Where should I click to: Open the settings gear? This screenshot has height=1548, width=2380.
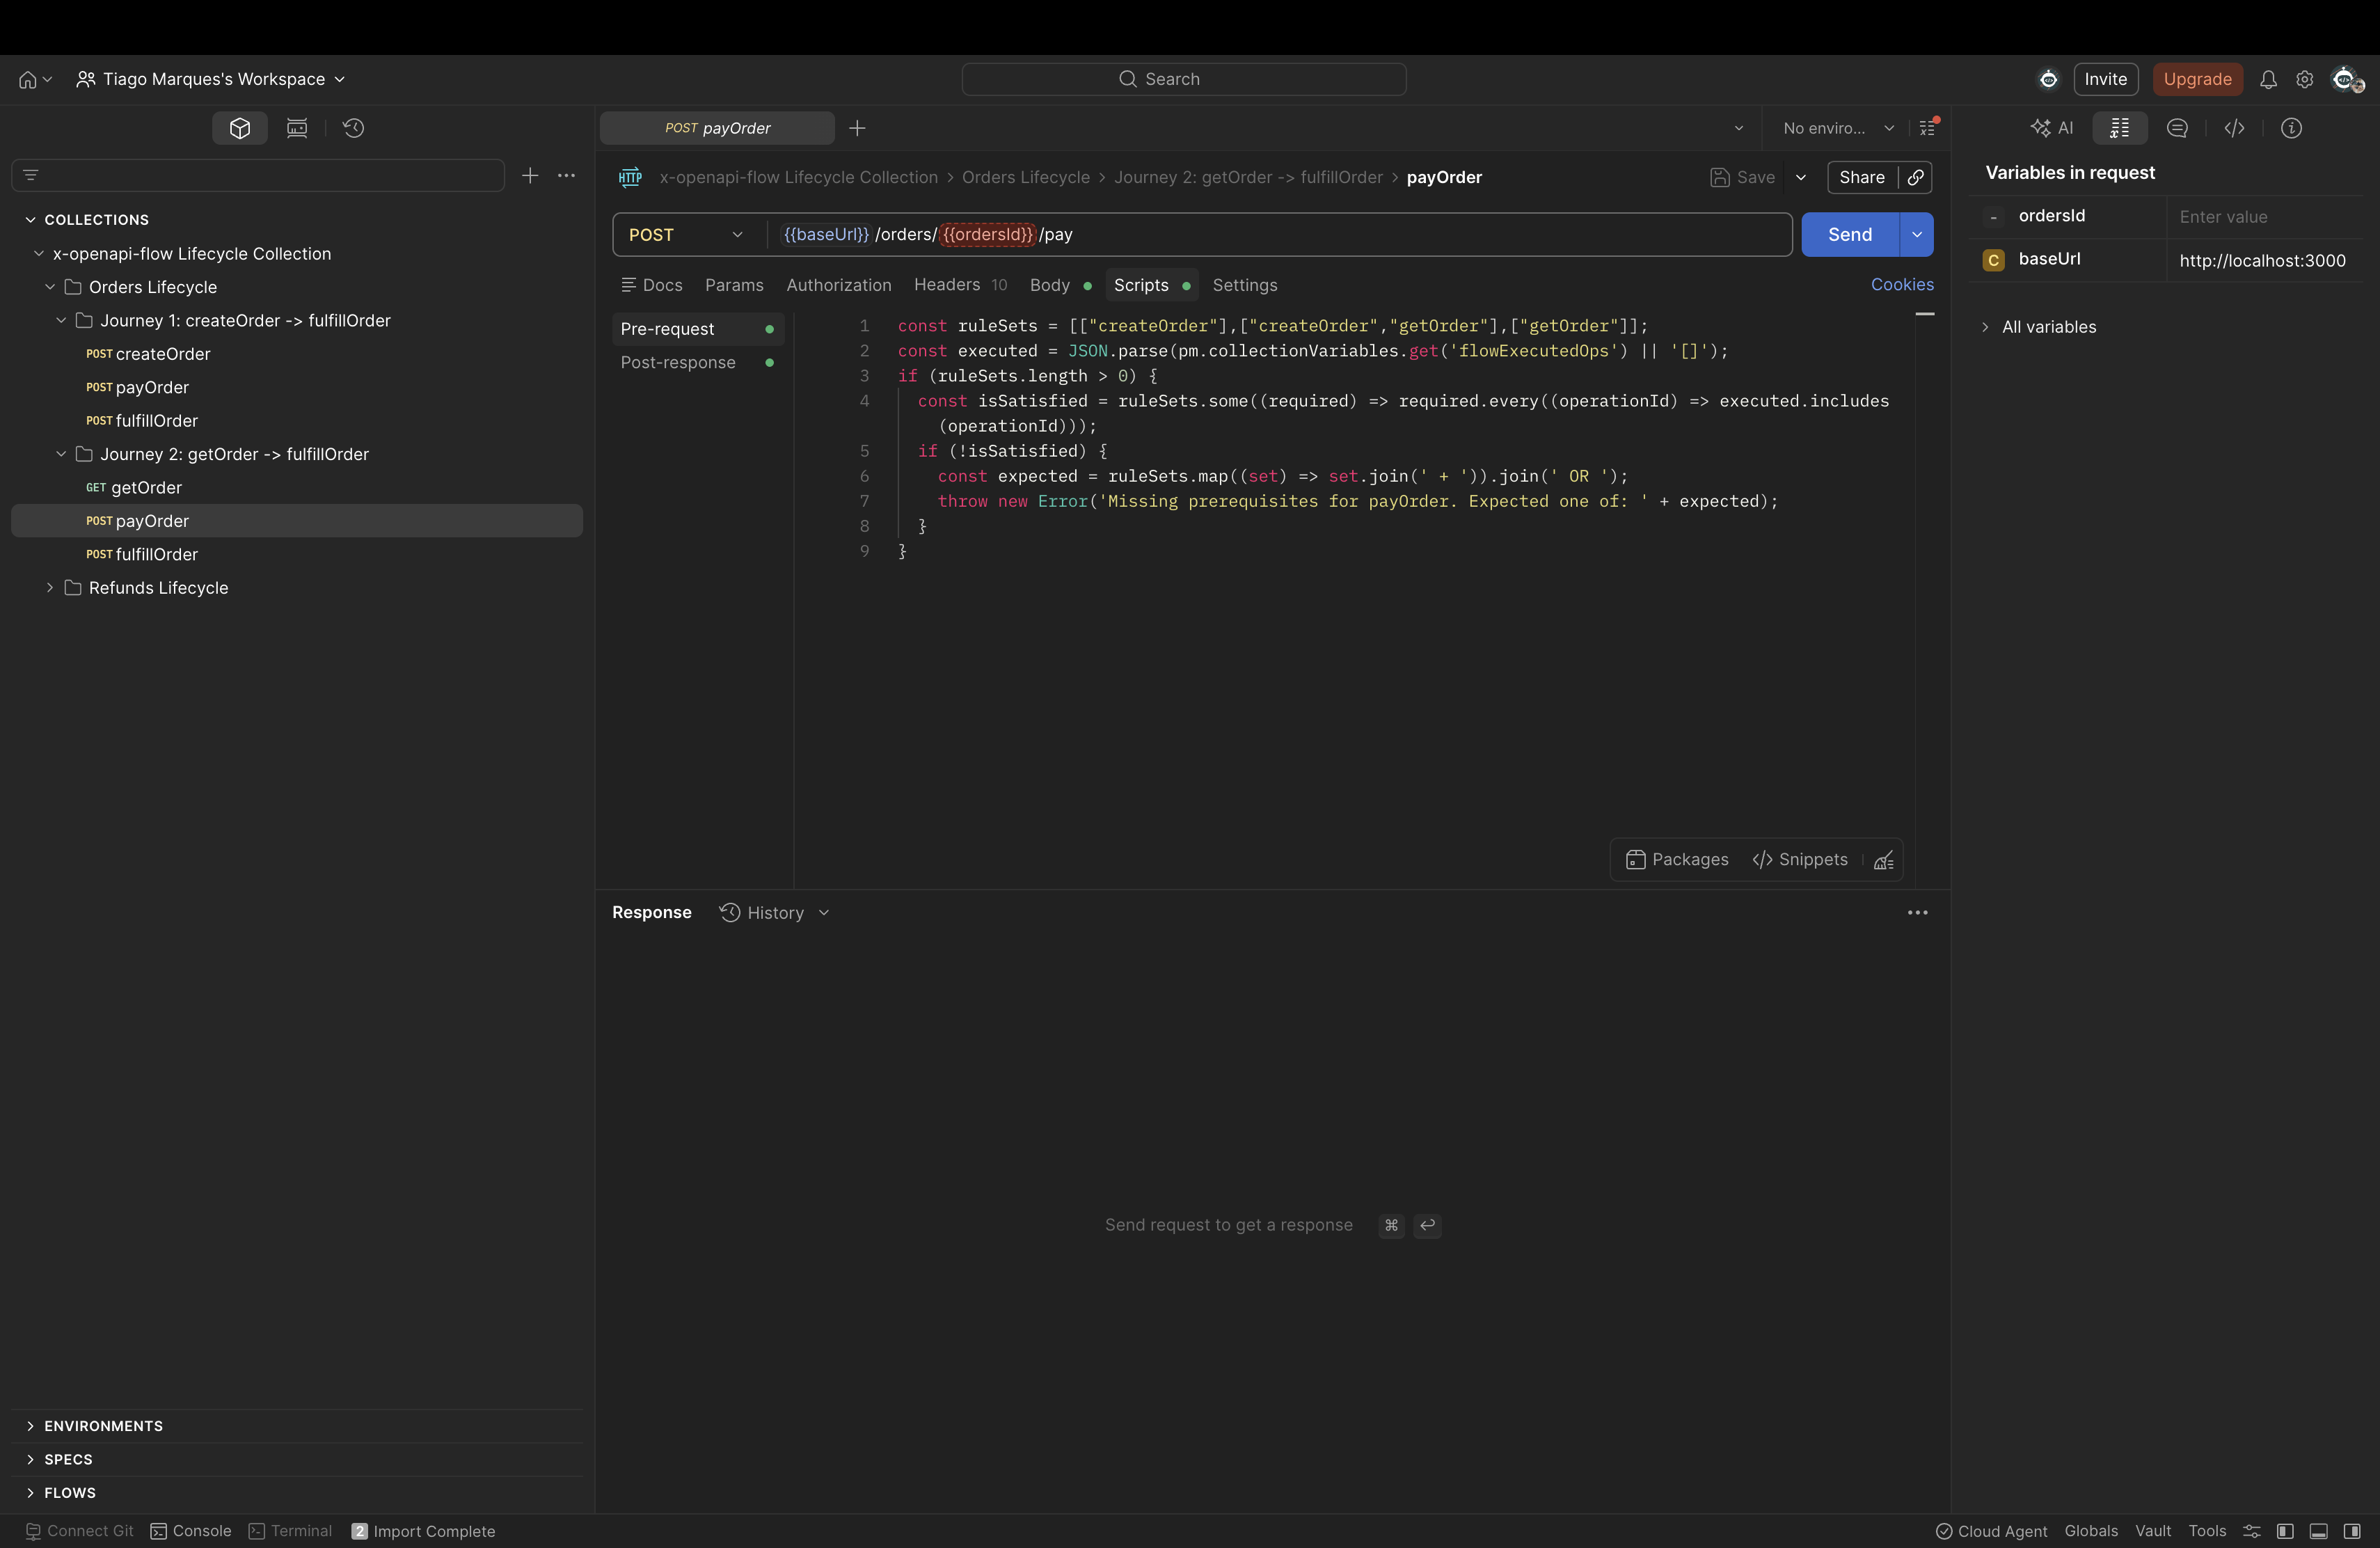[2304, 79]
